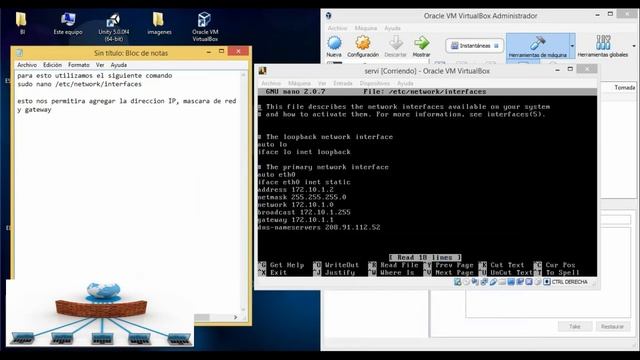
Task: Click shared folders indicator in VM status bar
Action: point(502,282)
